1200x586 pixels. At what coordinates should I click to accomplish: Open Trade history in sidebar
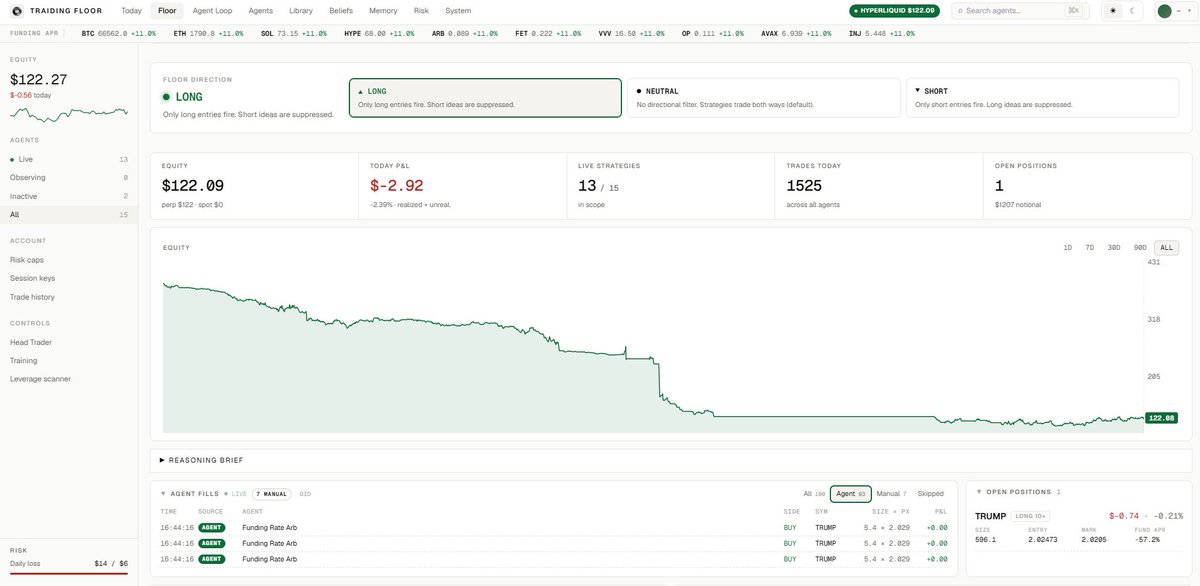point(32,297)
